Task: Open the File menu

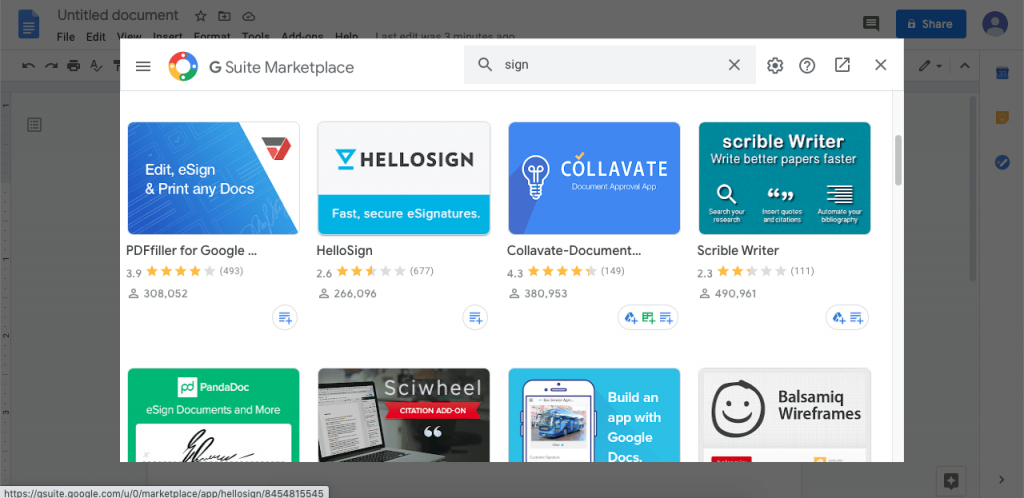Action: coord(65,37)
